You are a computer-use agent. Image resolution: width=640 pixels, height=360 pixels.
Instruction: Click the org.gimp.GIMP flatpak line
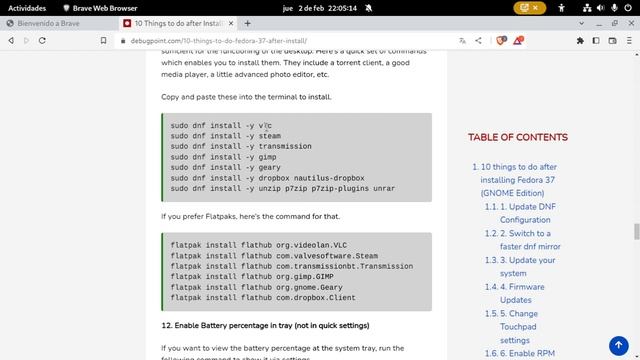point(252,277)
